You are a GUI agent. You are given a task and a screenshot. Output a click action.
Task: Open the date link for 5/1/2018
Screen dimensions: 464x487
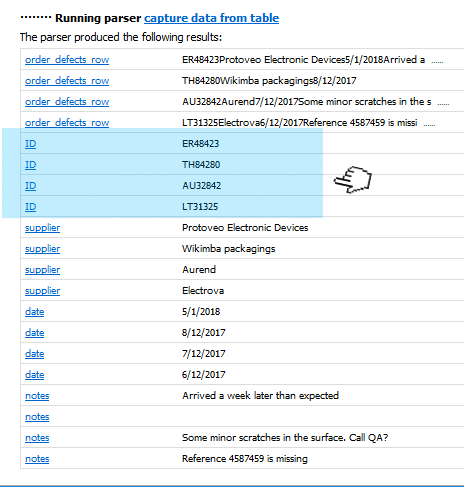click(34, 312)
